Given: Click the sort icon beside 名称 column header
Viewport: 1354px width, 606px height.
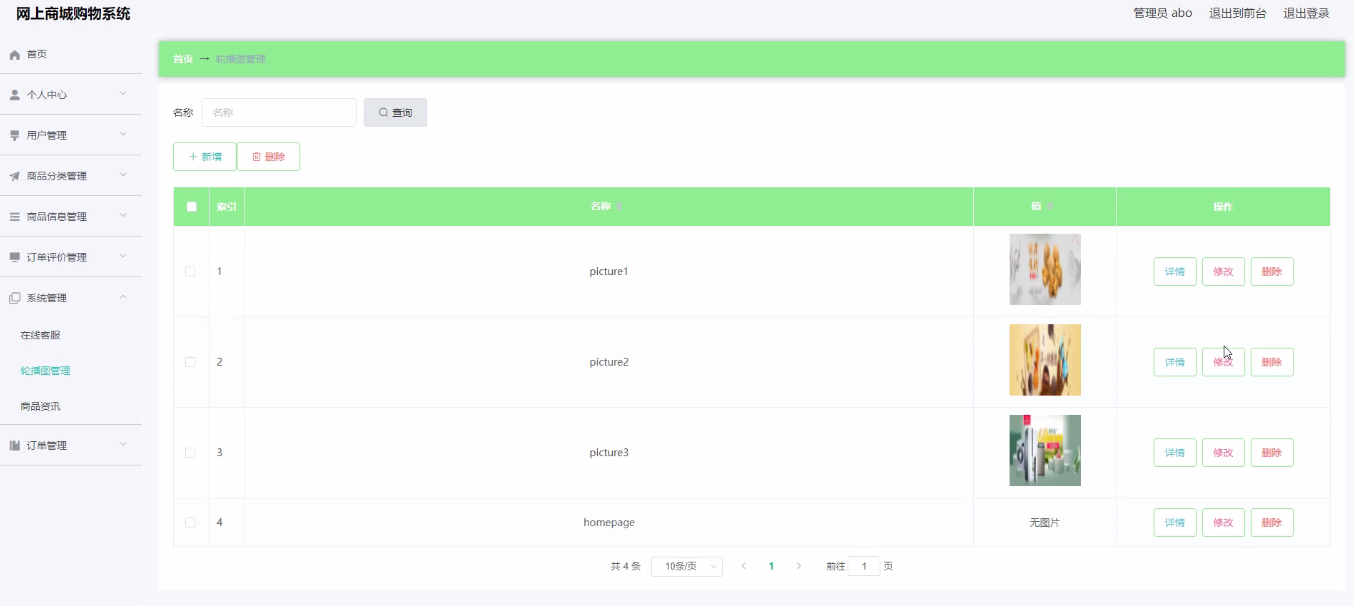Looking at the screenshot, I should click(619, 207).
